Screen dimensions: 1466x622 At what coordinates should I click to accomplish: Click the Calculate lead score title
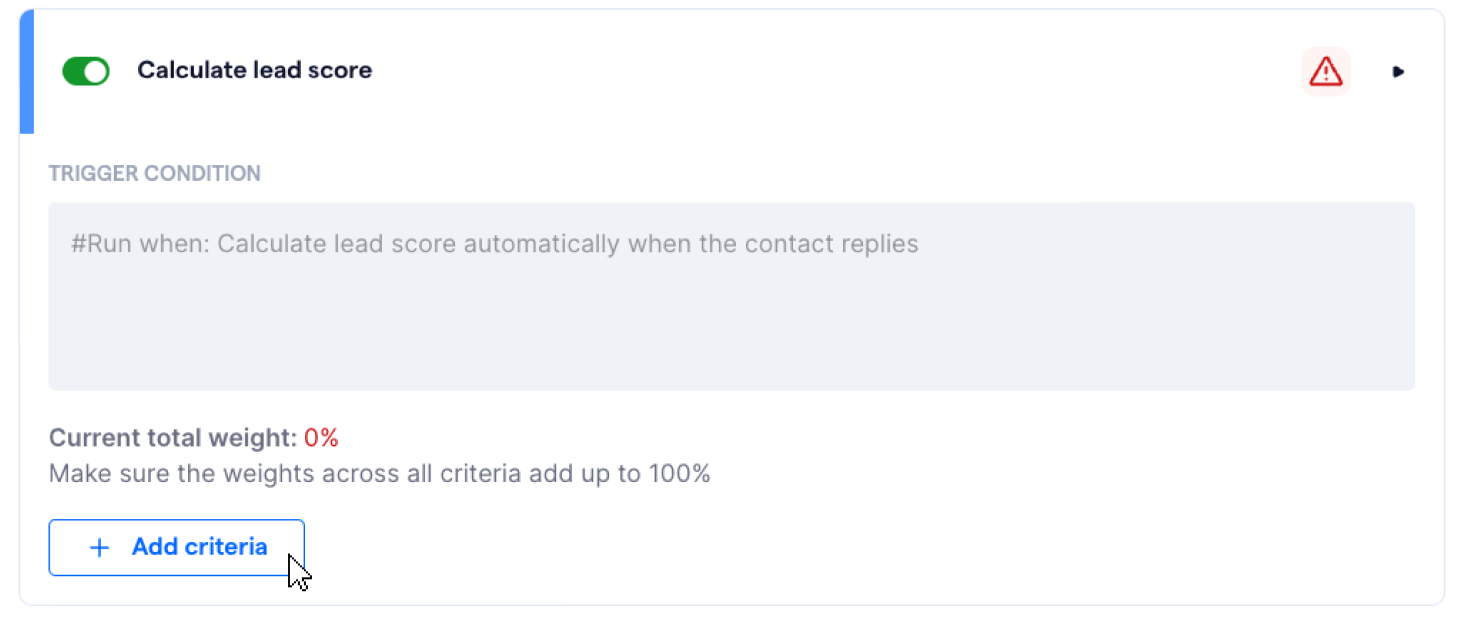pyautogui.click(x=254, y=71)
